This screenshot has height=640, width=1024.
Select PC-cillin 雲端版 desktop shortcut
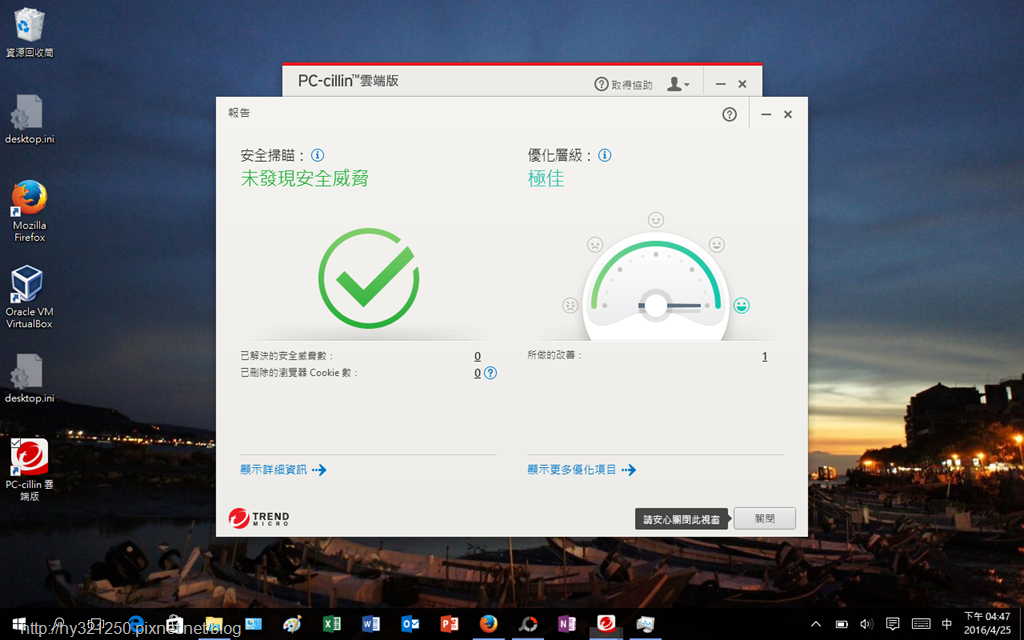pyautogui.click(x=29, y=470)
